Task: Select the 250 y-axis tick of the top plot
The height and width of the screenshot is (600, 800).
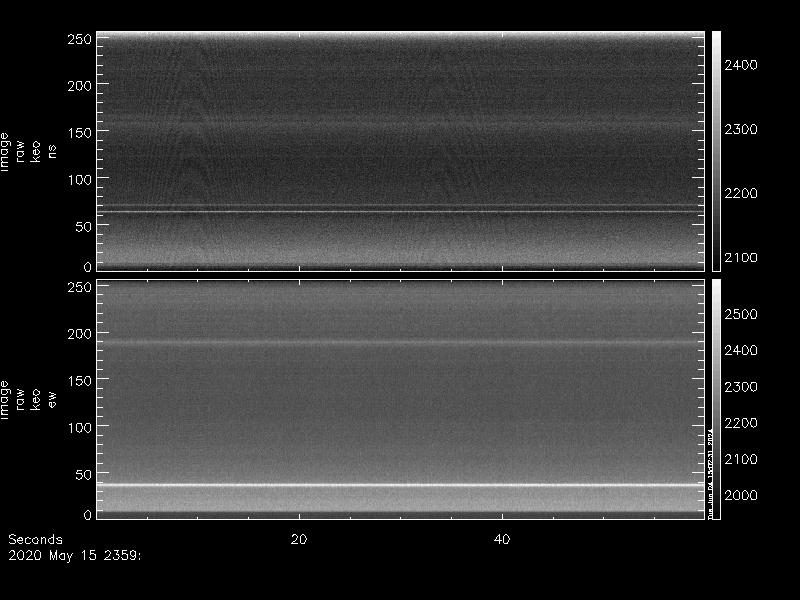Action: point(79,39)
